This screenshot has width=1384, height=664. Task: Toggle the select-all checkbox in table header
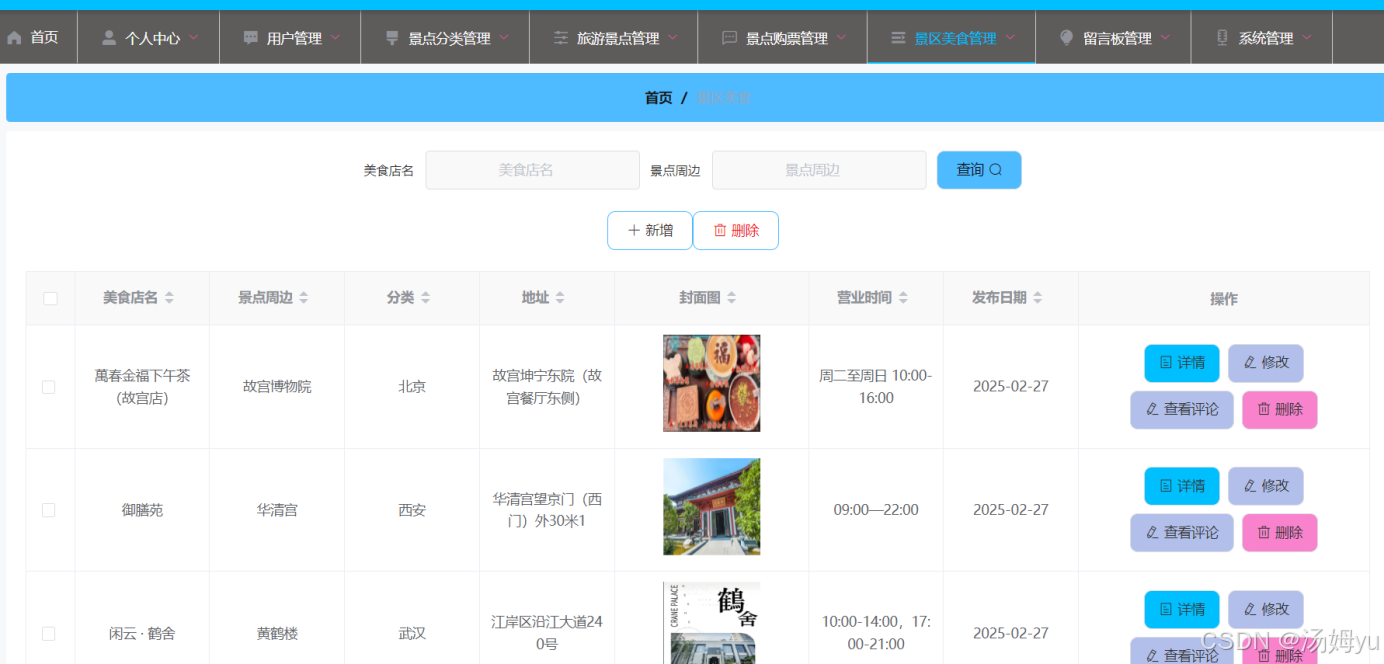(50, 298)
